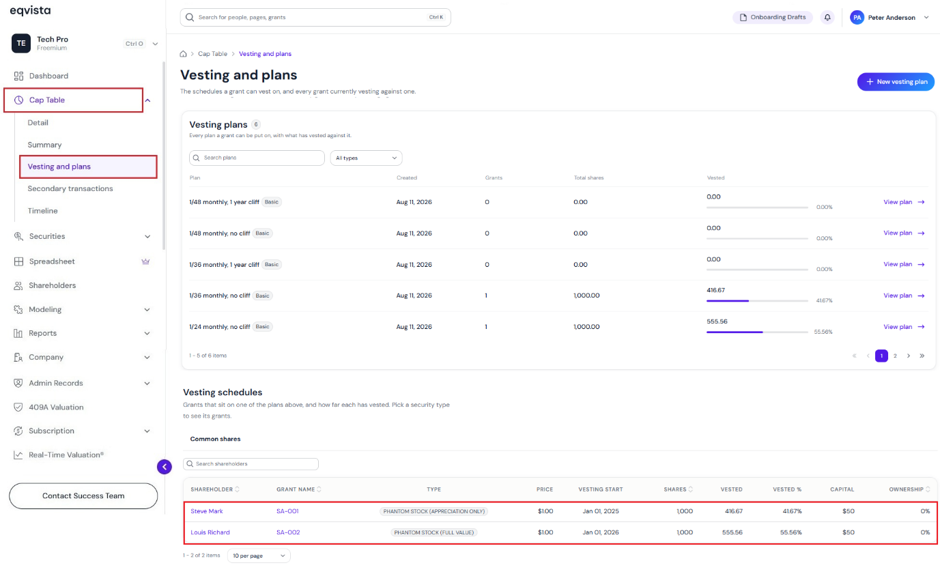
Task: Expand the Admin Records menu
Action: tap(147, 383)
